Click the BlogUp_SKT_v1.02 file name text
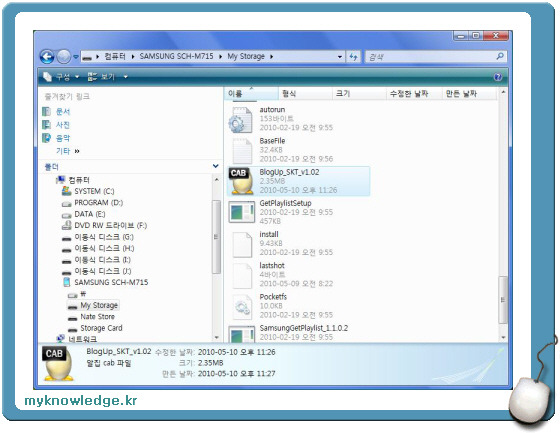This screenshot has height=433, width=560. pyautogui.click(x=289, y=172)
